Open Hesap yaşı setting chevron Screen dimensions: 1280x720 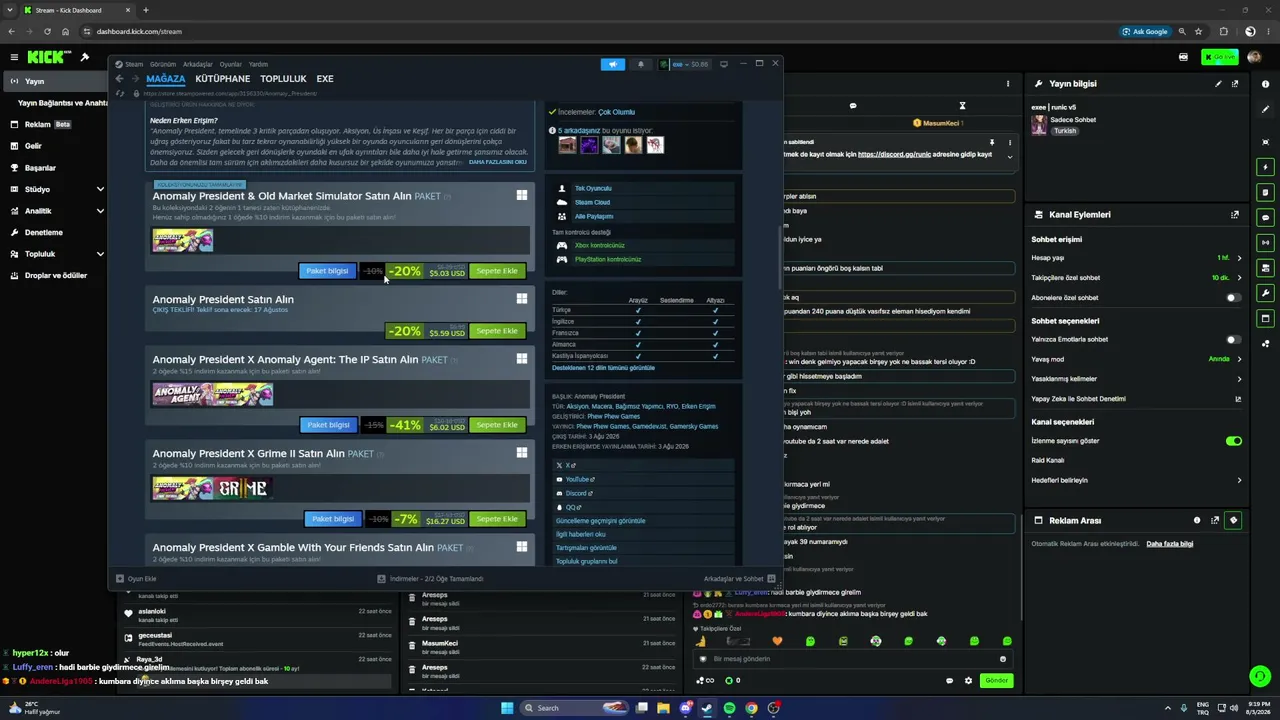pyautogui.click(x=1240, y=258)
